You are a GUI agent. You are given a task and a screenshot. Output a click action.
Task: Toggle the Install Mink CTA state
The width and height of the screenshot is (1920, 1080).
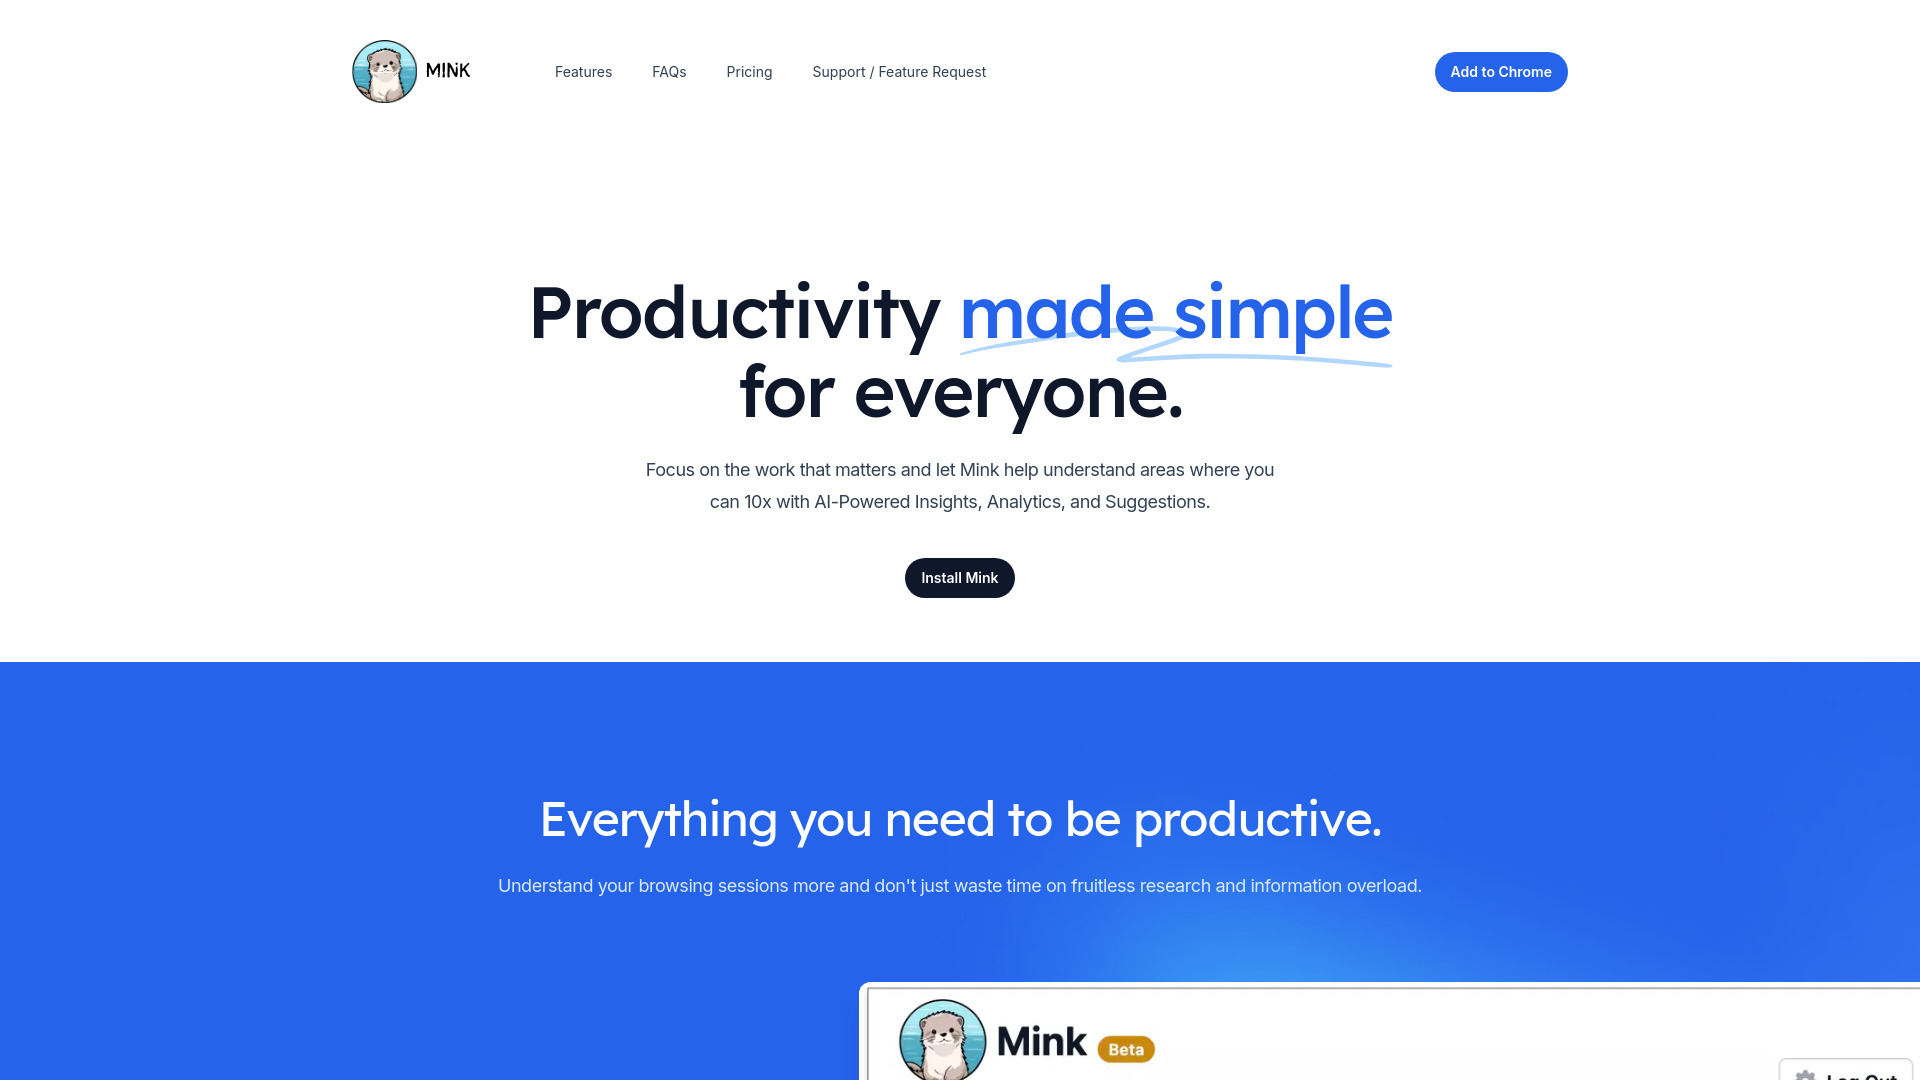click(x=960, y=578)
